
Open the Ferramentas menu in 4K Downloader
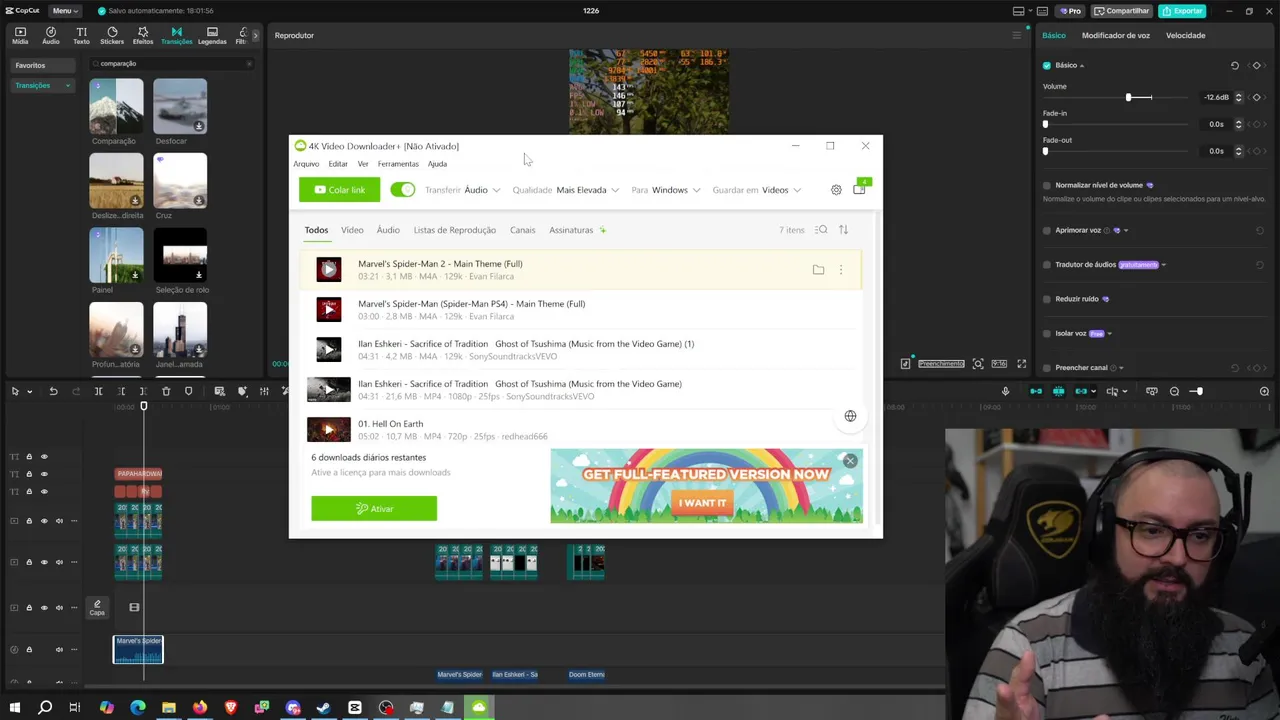tap(398, 164)
